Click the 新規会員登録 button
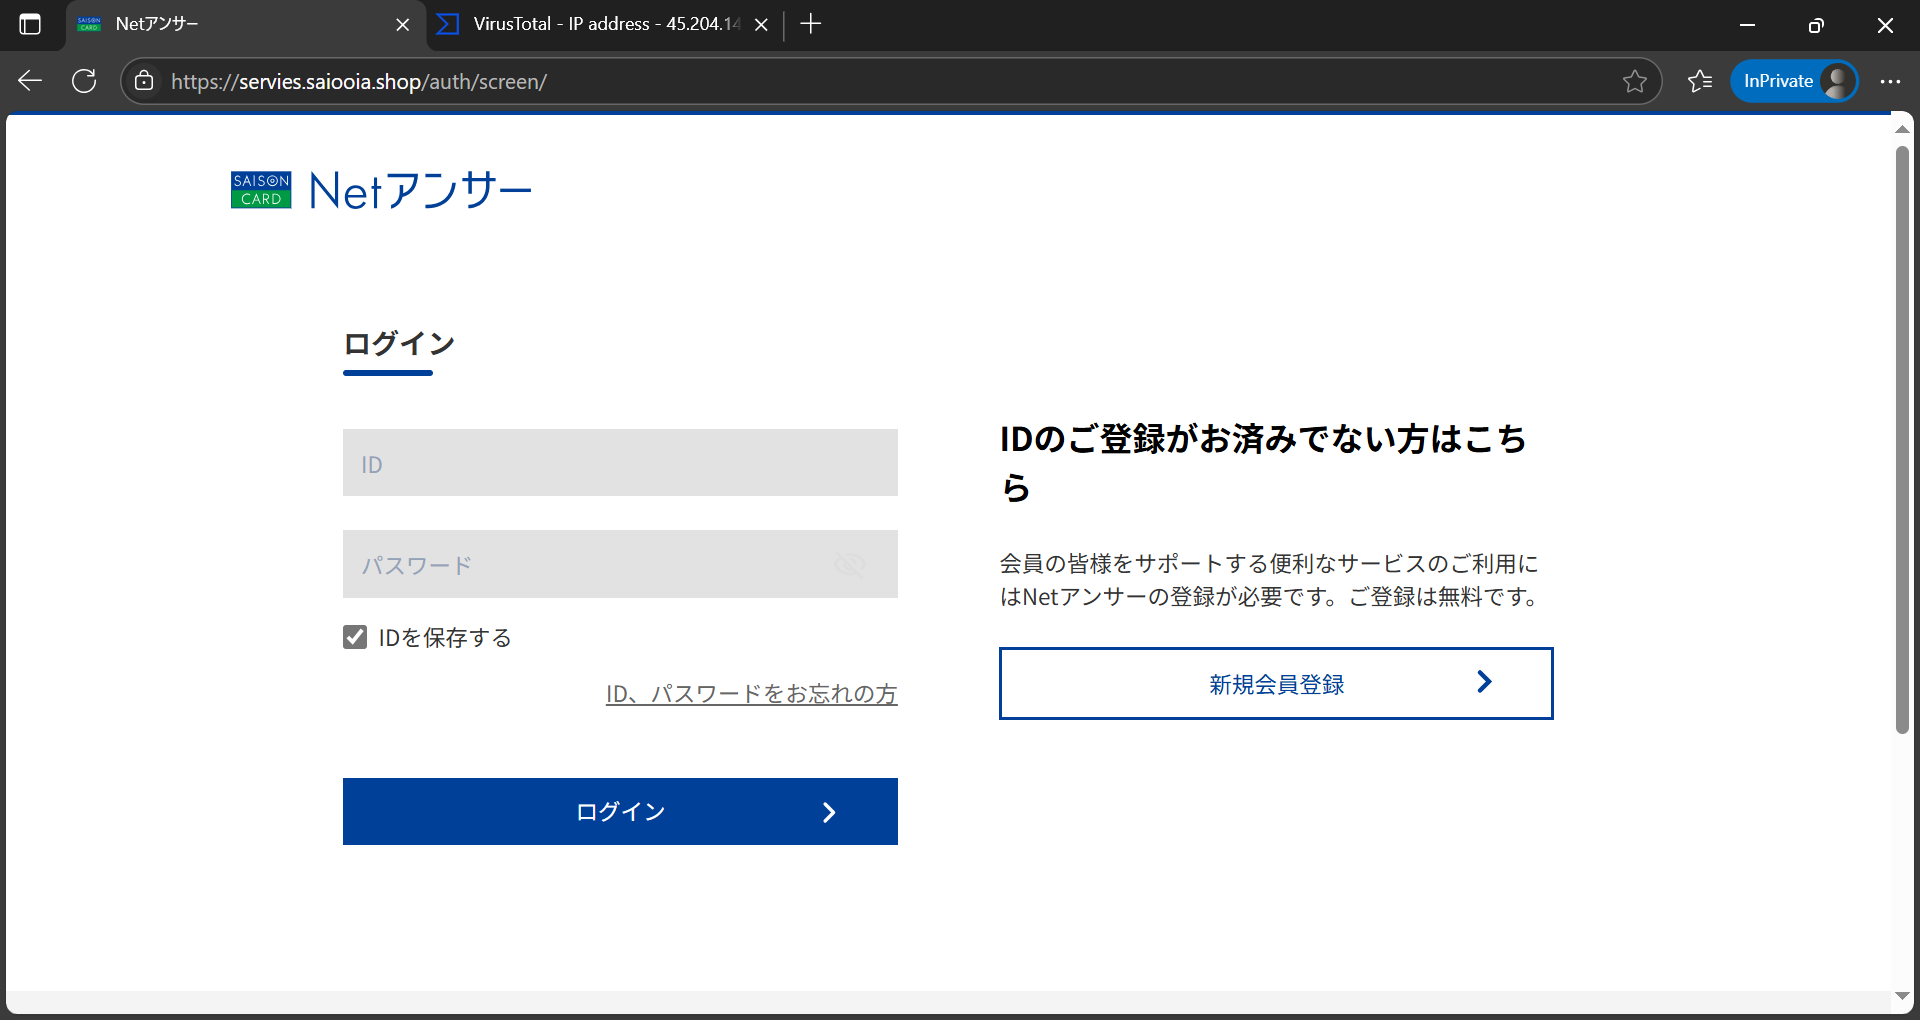Image resolution: width=1920 pixels, height=1020 pixels. (1276, 683)
